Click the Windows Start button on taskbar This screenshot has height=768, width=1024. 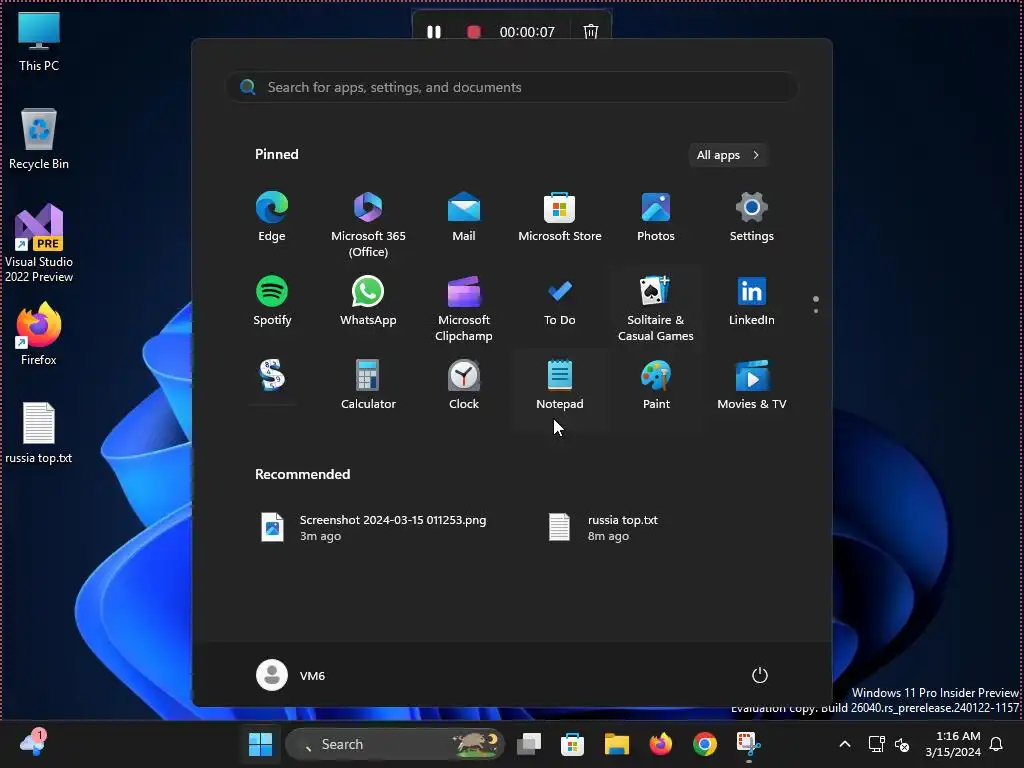point(261,744)
